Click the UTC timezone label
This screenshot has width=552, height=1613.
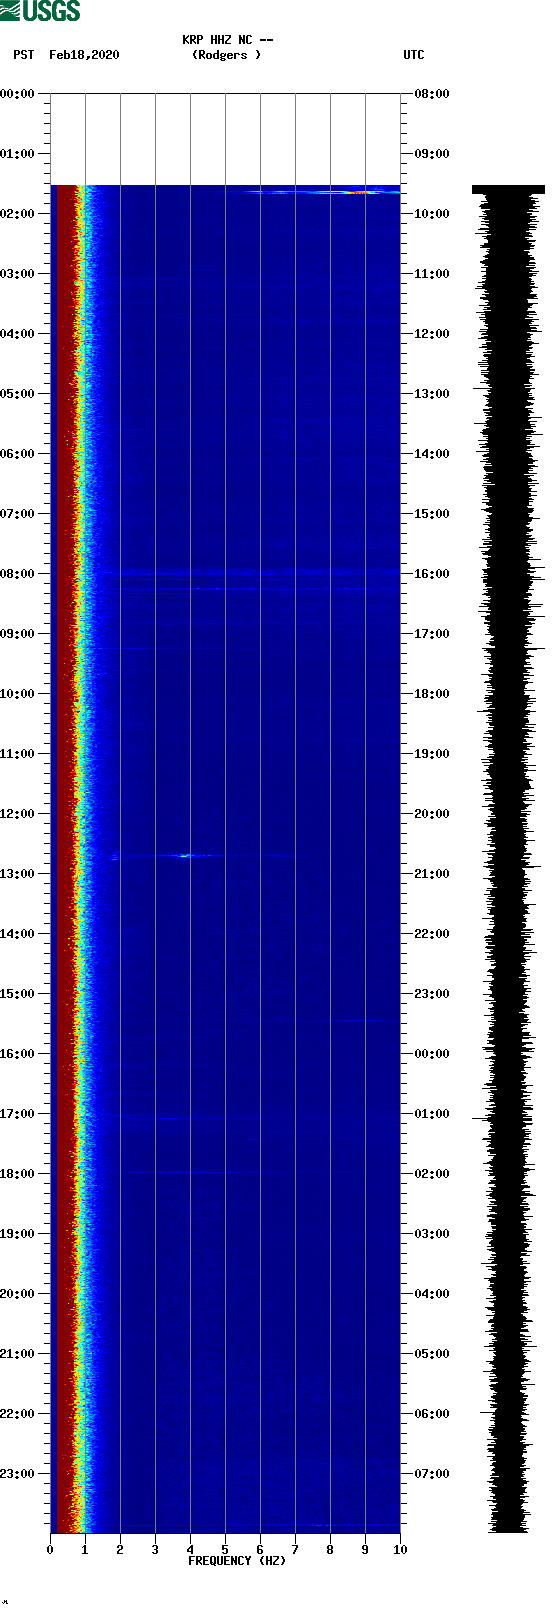pyautogui.click(x=414, y=55)
